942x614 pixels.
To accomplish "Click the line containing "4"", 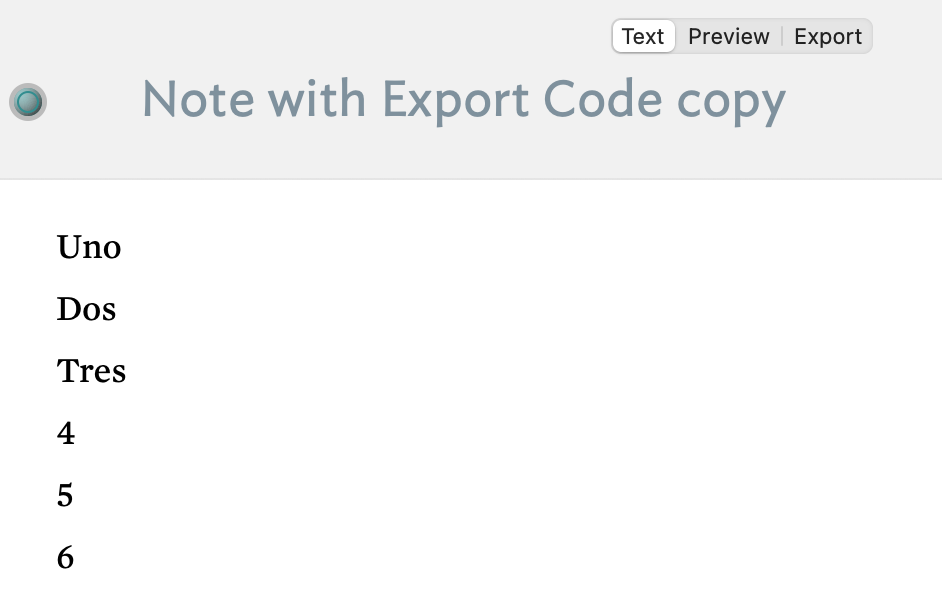I will (66, 433).
